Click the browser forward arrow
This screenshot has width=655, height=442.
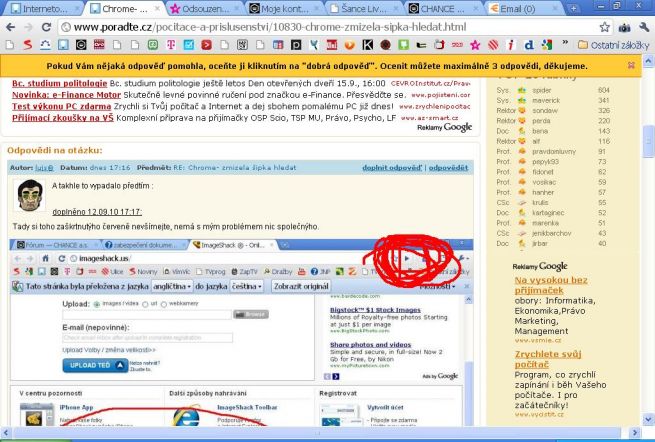click(28, 28)
